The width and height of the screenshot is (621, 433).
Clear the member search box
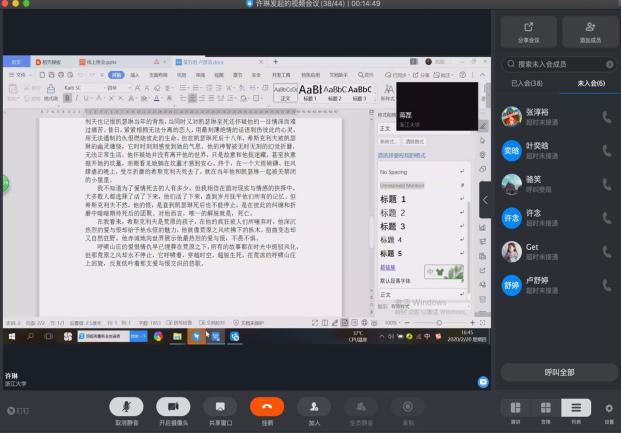click(607, 64)
